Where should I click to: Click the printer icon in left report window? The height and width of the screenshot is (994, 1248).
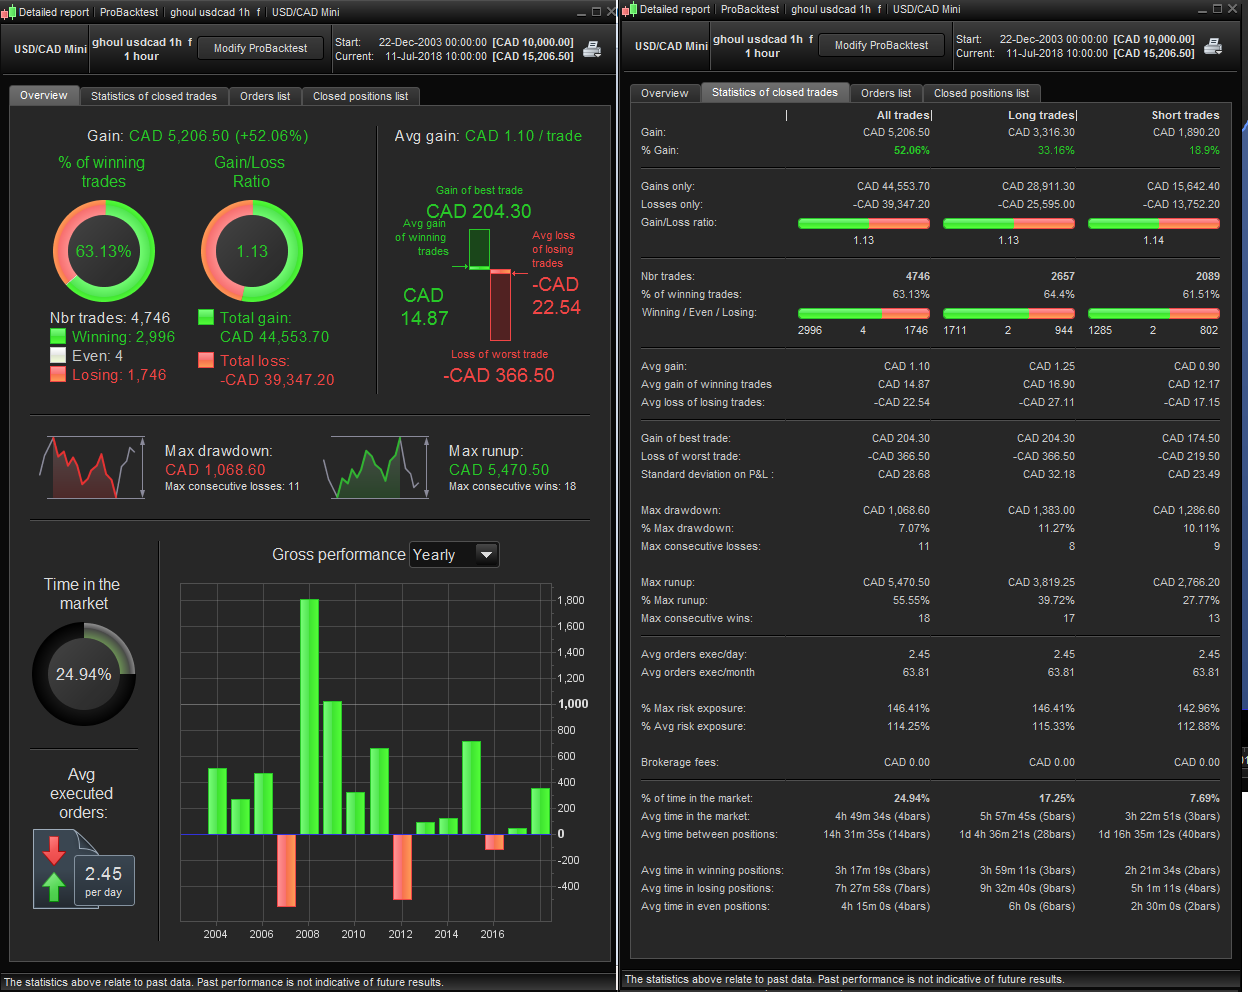(592, 49)
